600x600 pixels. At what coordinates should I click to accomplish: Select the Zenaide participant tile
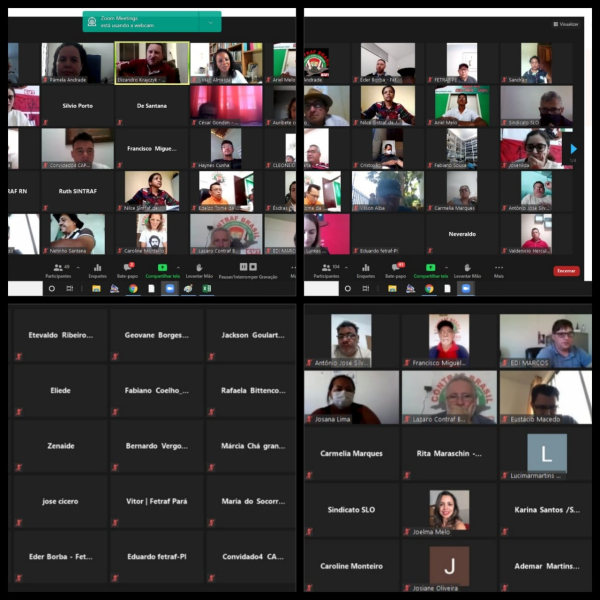[60, 446]
